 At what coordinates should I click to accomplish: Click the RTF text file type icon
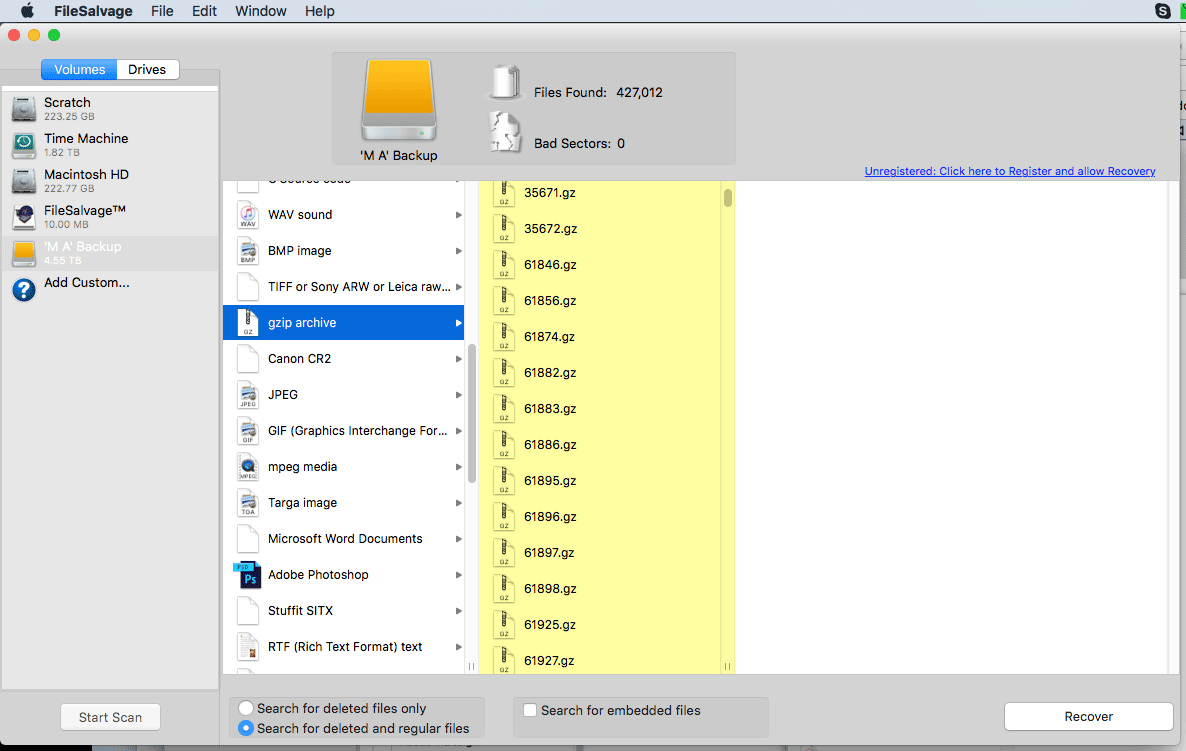tap(248, 647)
